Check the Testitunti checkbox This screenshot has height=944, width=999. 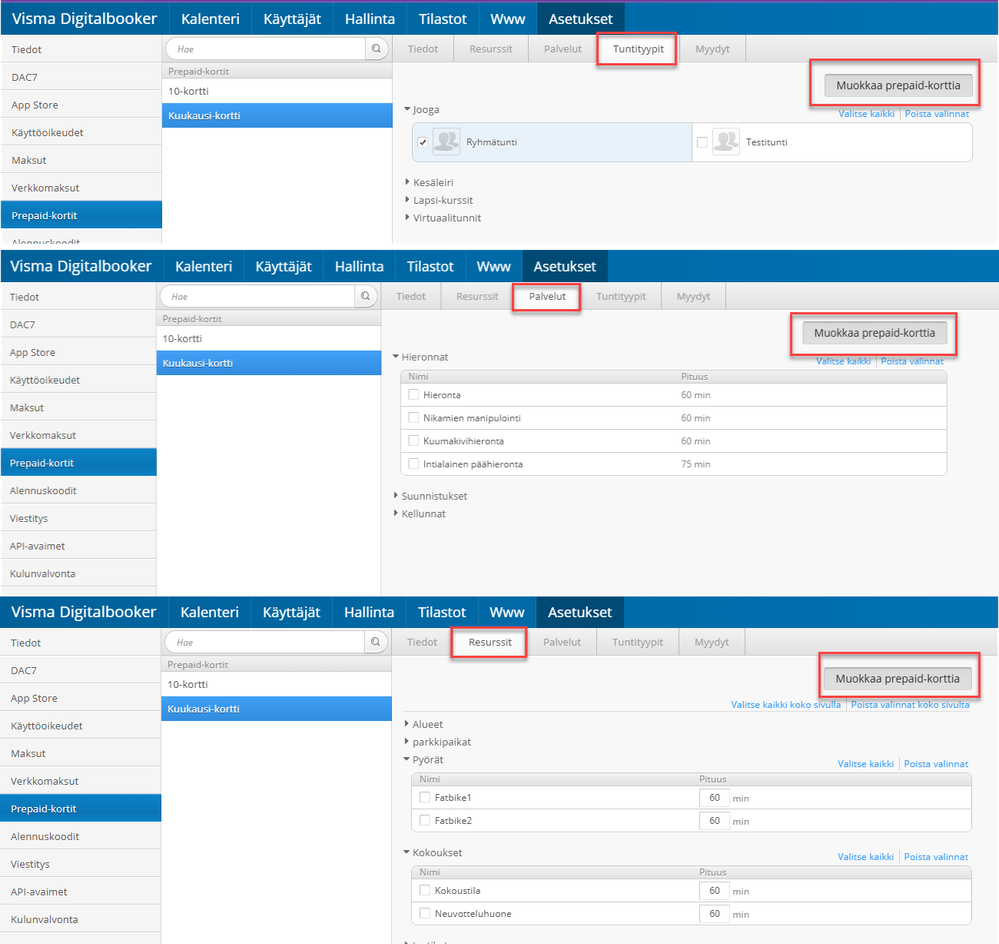(x=702, y=142)
